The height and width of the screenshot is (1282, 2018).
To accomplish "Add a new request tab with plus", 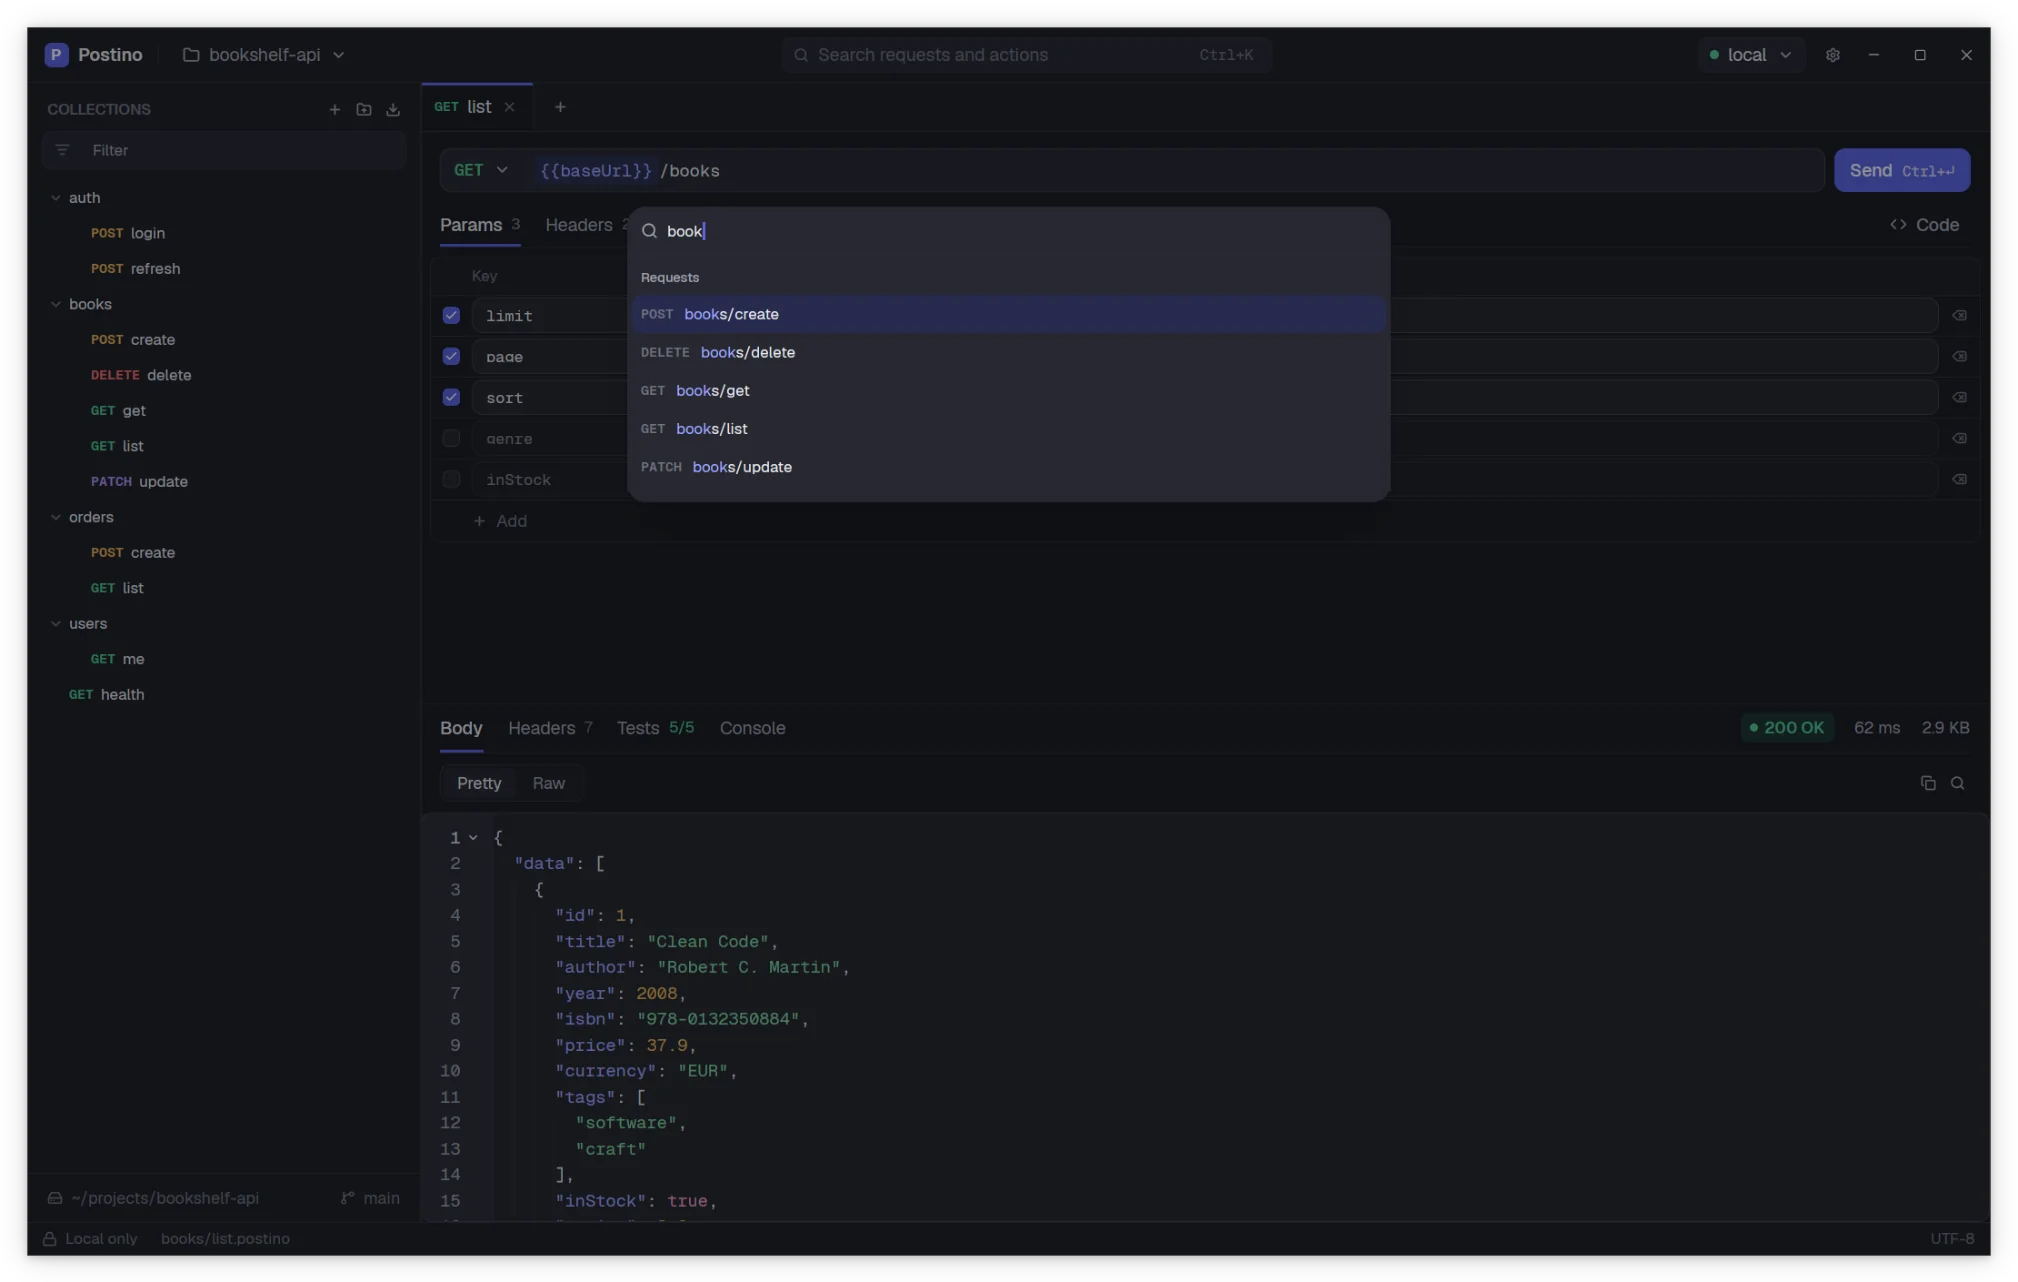I will click(x=560, y=107).
